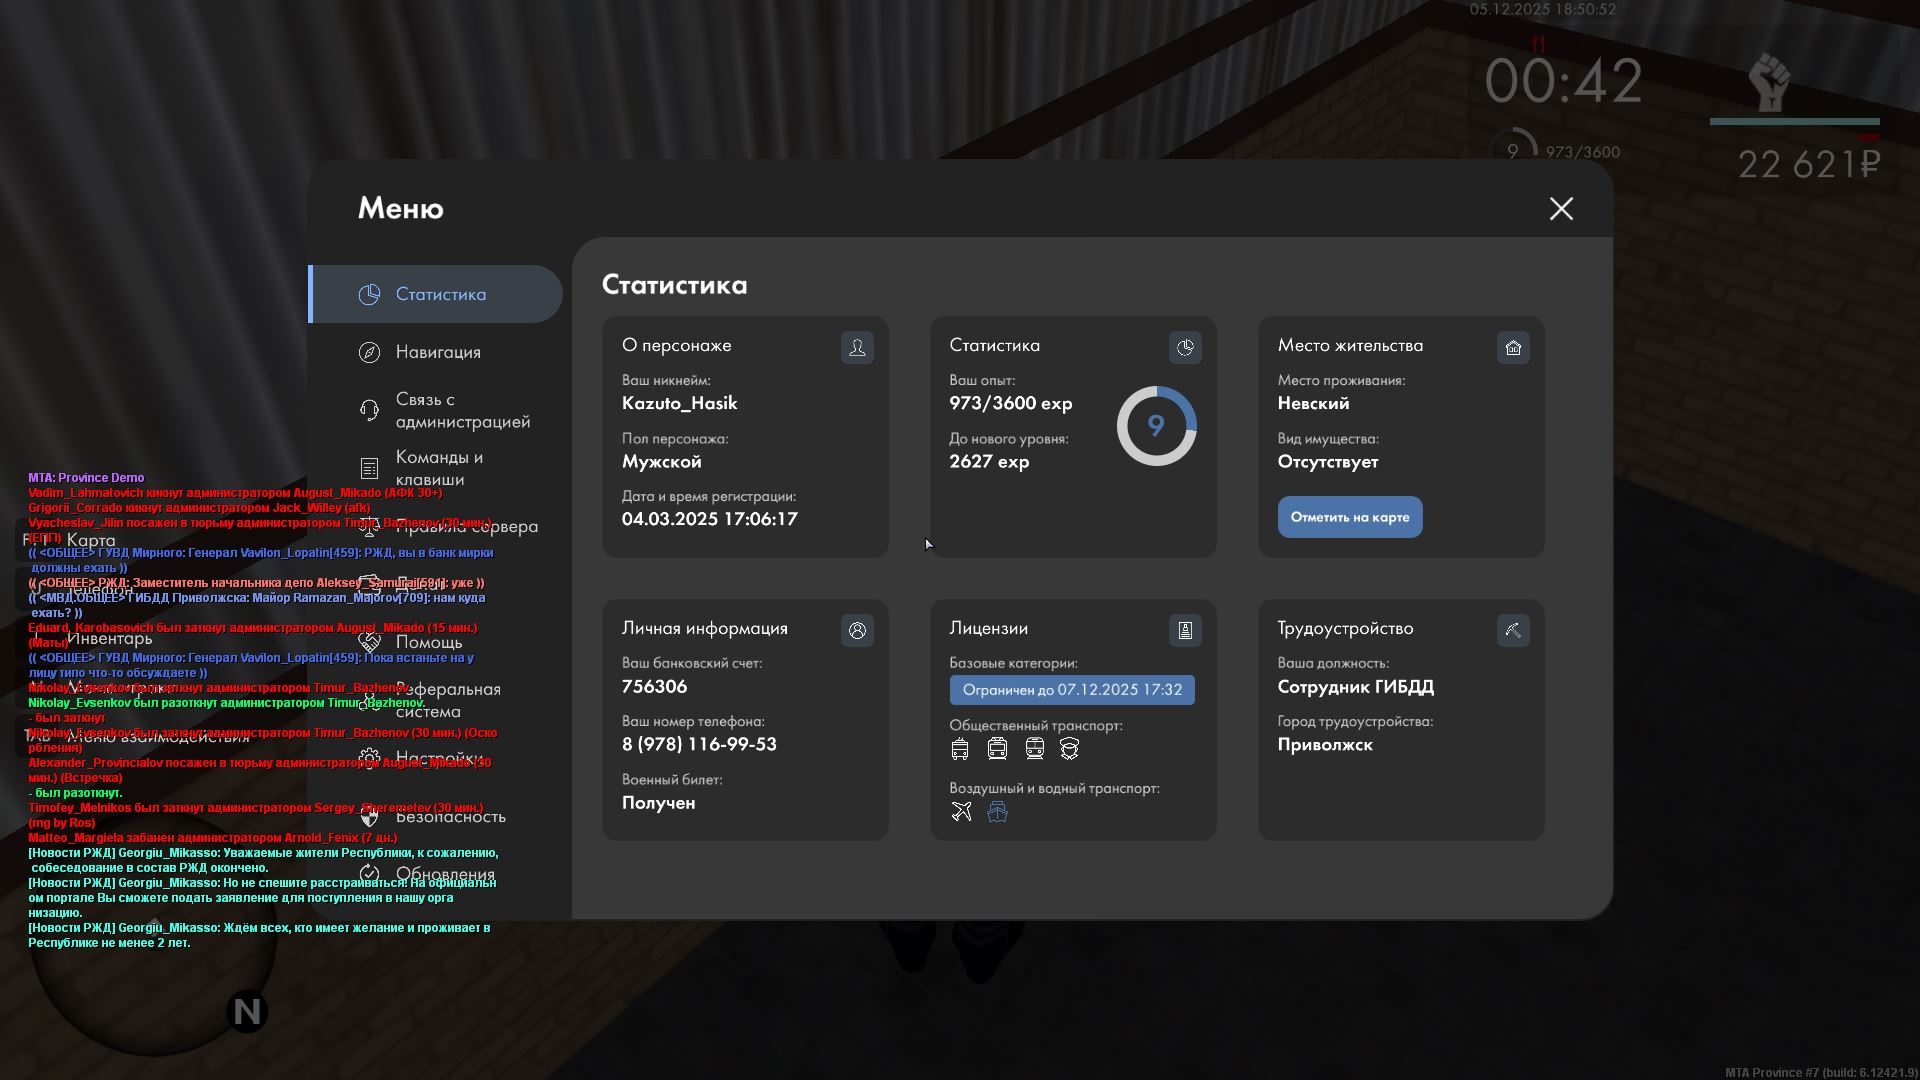
Task: Close the Меню window with X
Action: pos(1561,208)
